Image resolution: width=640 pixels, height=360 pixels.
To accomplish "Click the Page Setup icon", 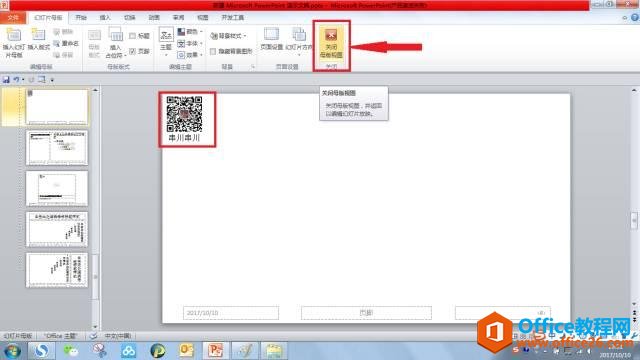I will [x=271, y=35].
